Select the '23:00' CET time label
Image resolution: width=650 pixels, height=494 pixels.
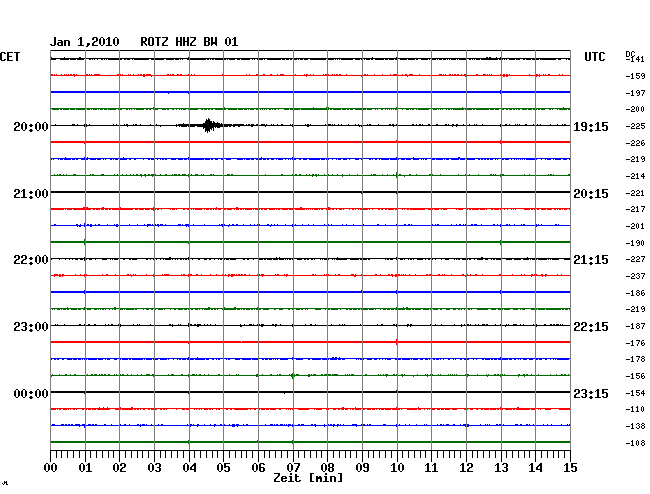(31, 327)
